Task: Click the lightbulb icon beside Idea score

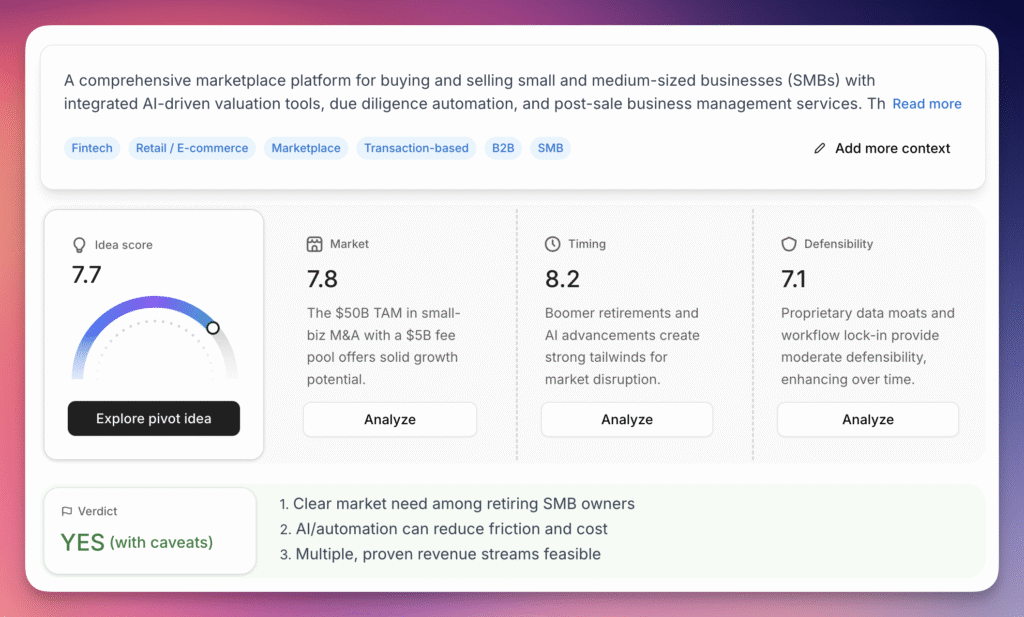Action: [x=79, y=245]
